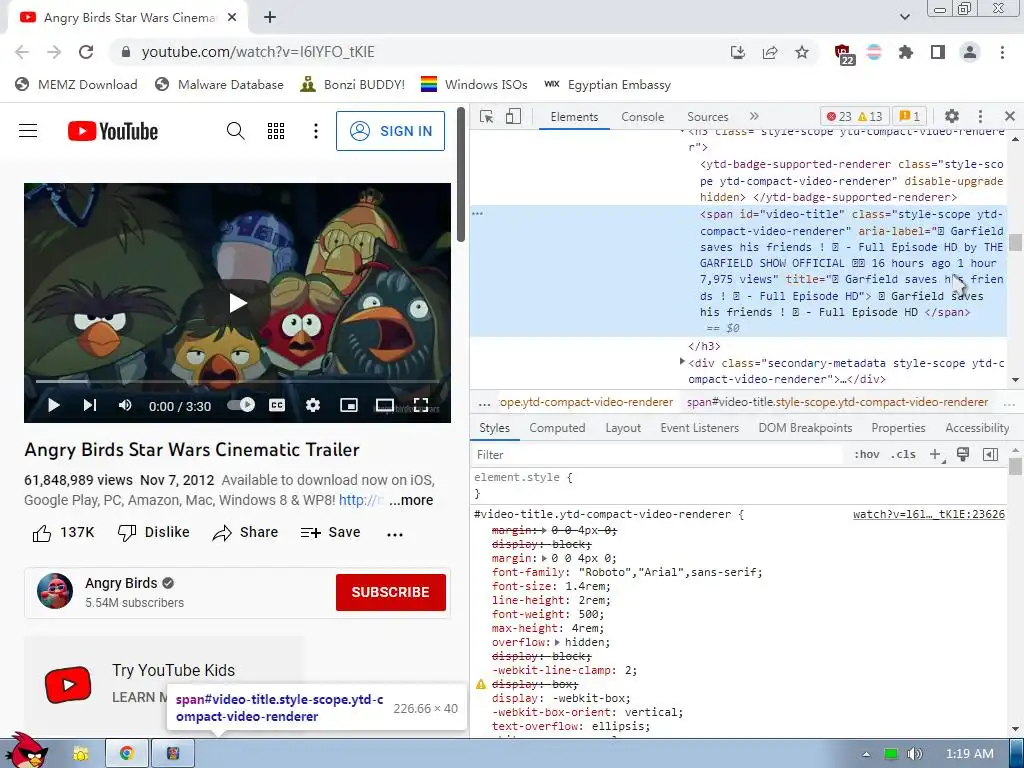Open YouTube search icon
Viewport: 1024px width, 768px height.
(236, 131)
